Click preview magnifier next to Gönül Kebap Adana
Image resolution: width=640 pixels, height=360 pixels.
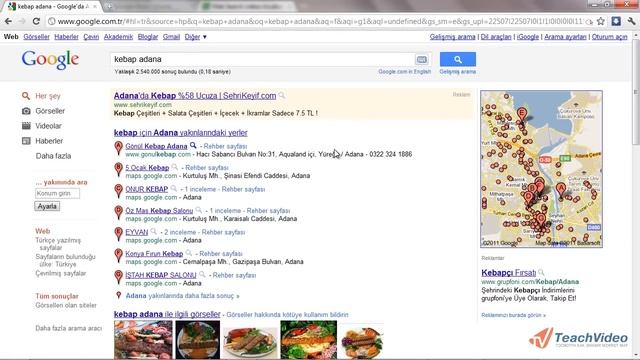pyautogui.click(x=193, y=146)
